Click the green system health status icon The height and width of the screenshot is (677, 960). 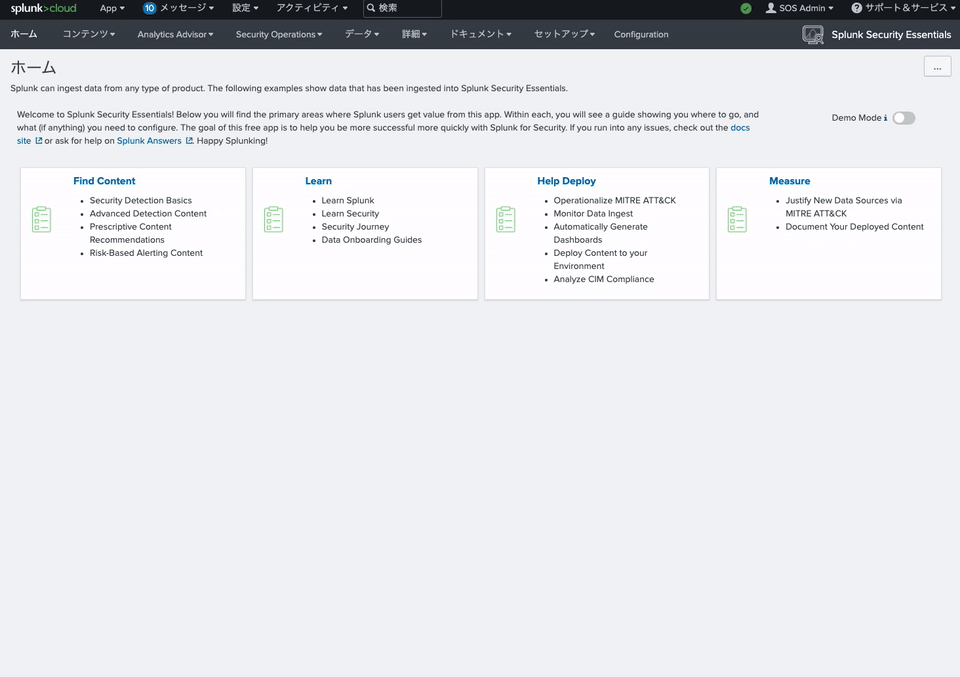coord(746,8)
